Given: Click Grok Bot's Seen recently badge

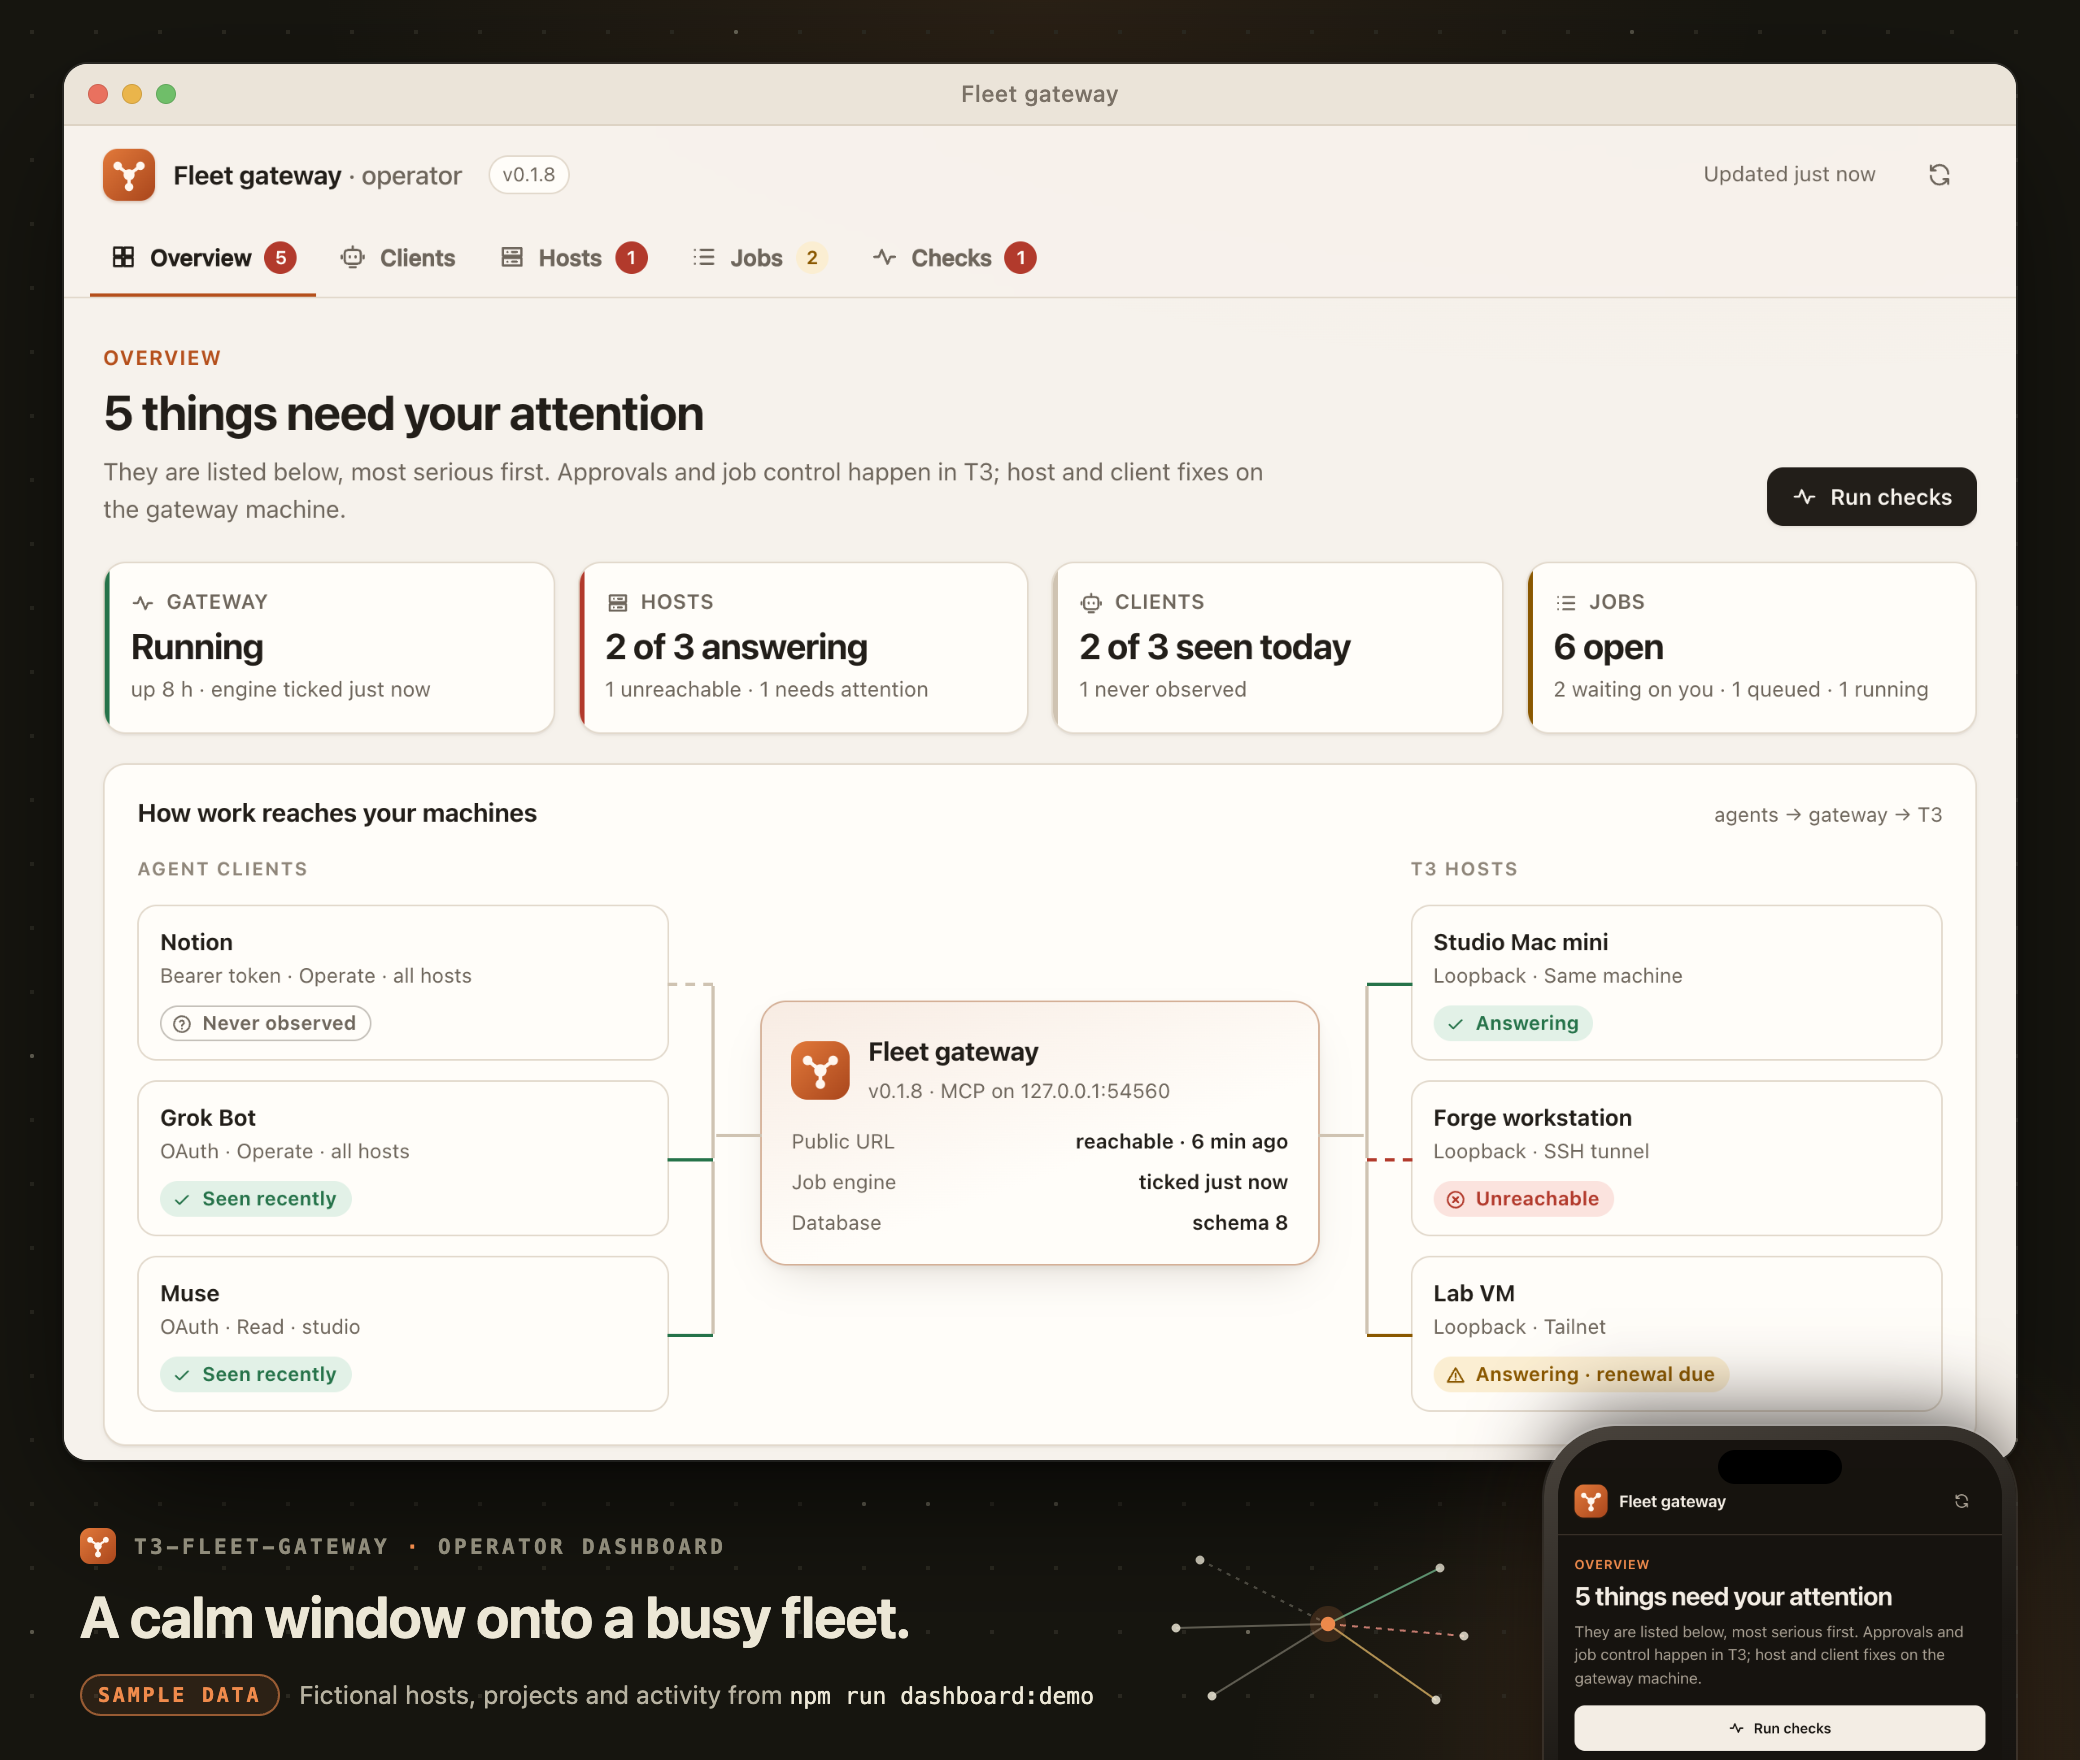Looking at the screenshot, I should pyautogui.click(x=256, y=1199).
